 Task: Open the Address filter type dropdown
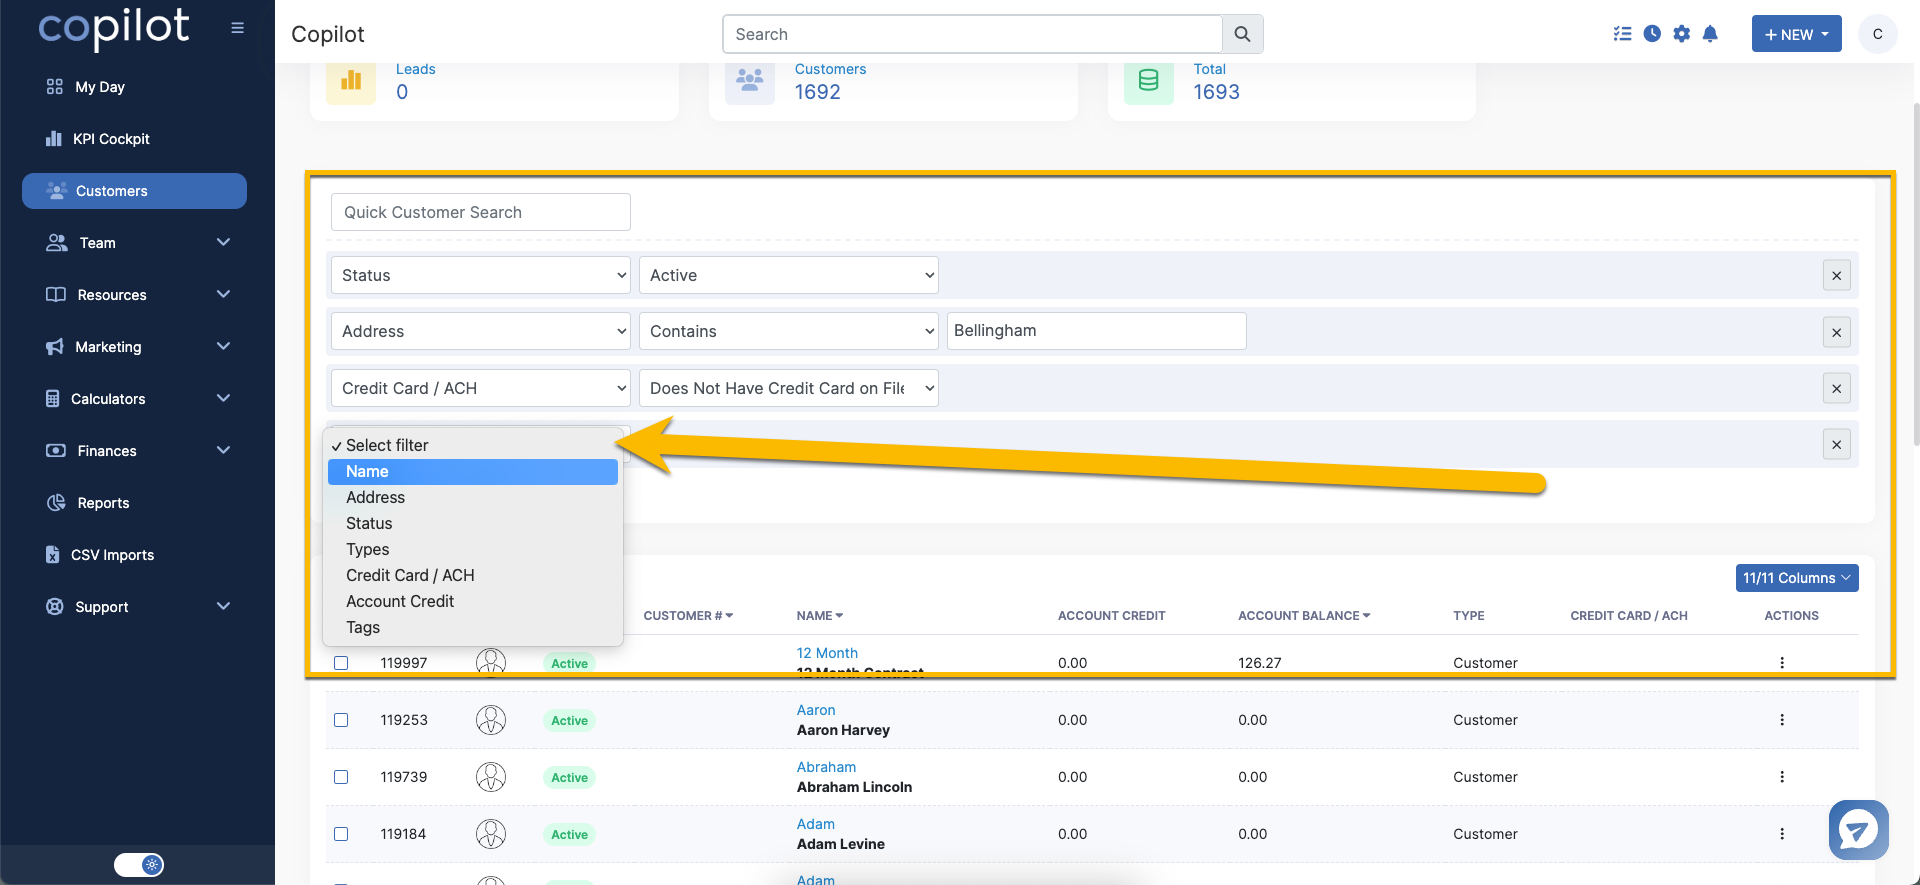tap(481, 331)
